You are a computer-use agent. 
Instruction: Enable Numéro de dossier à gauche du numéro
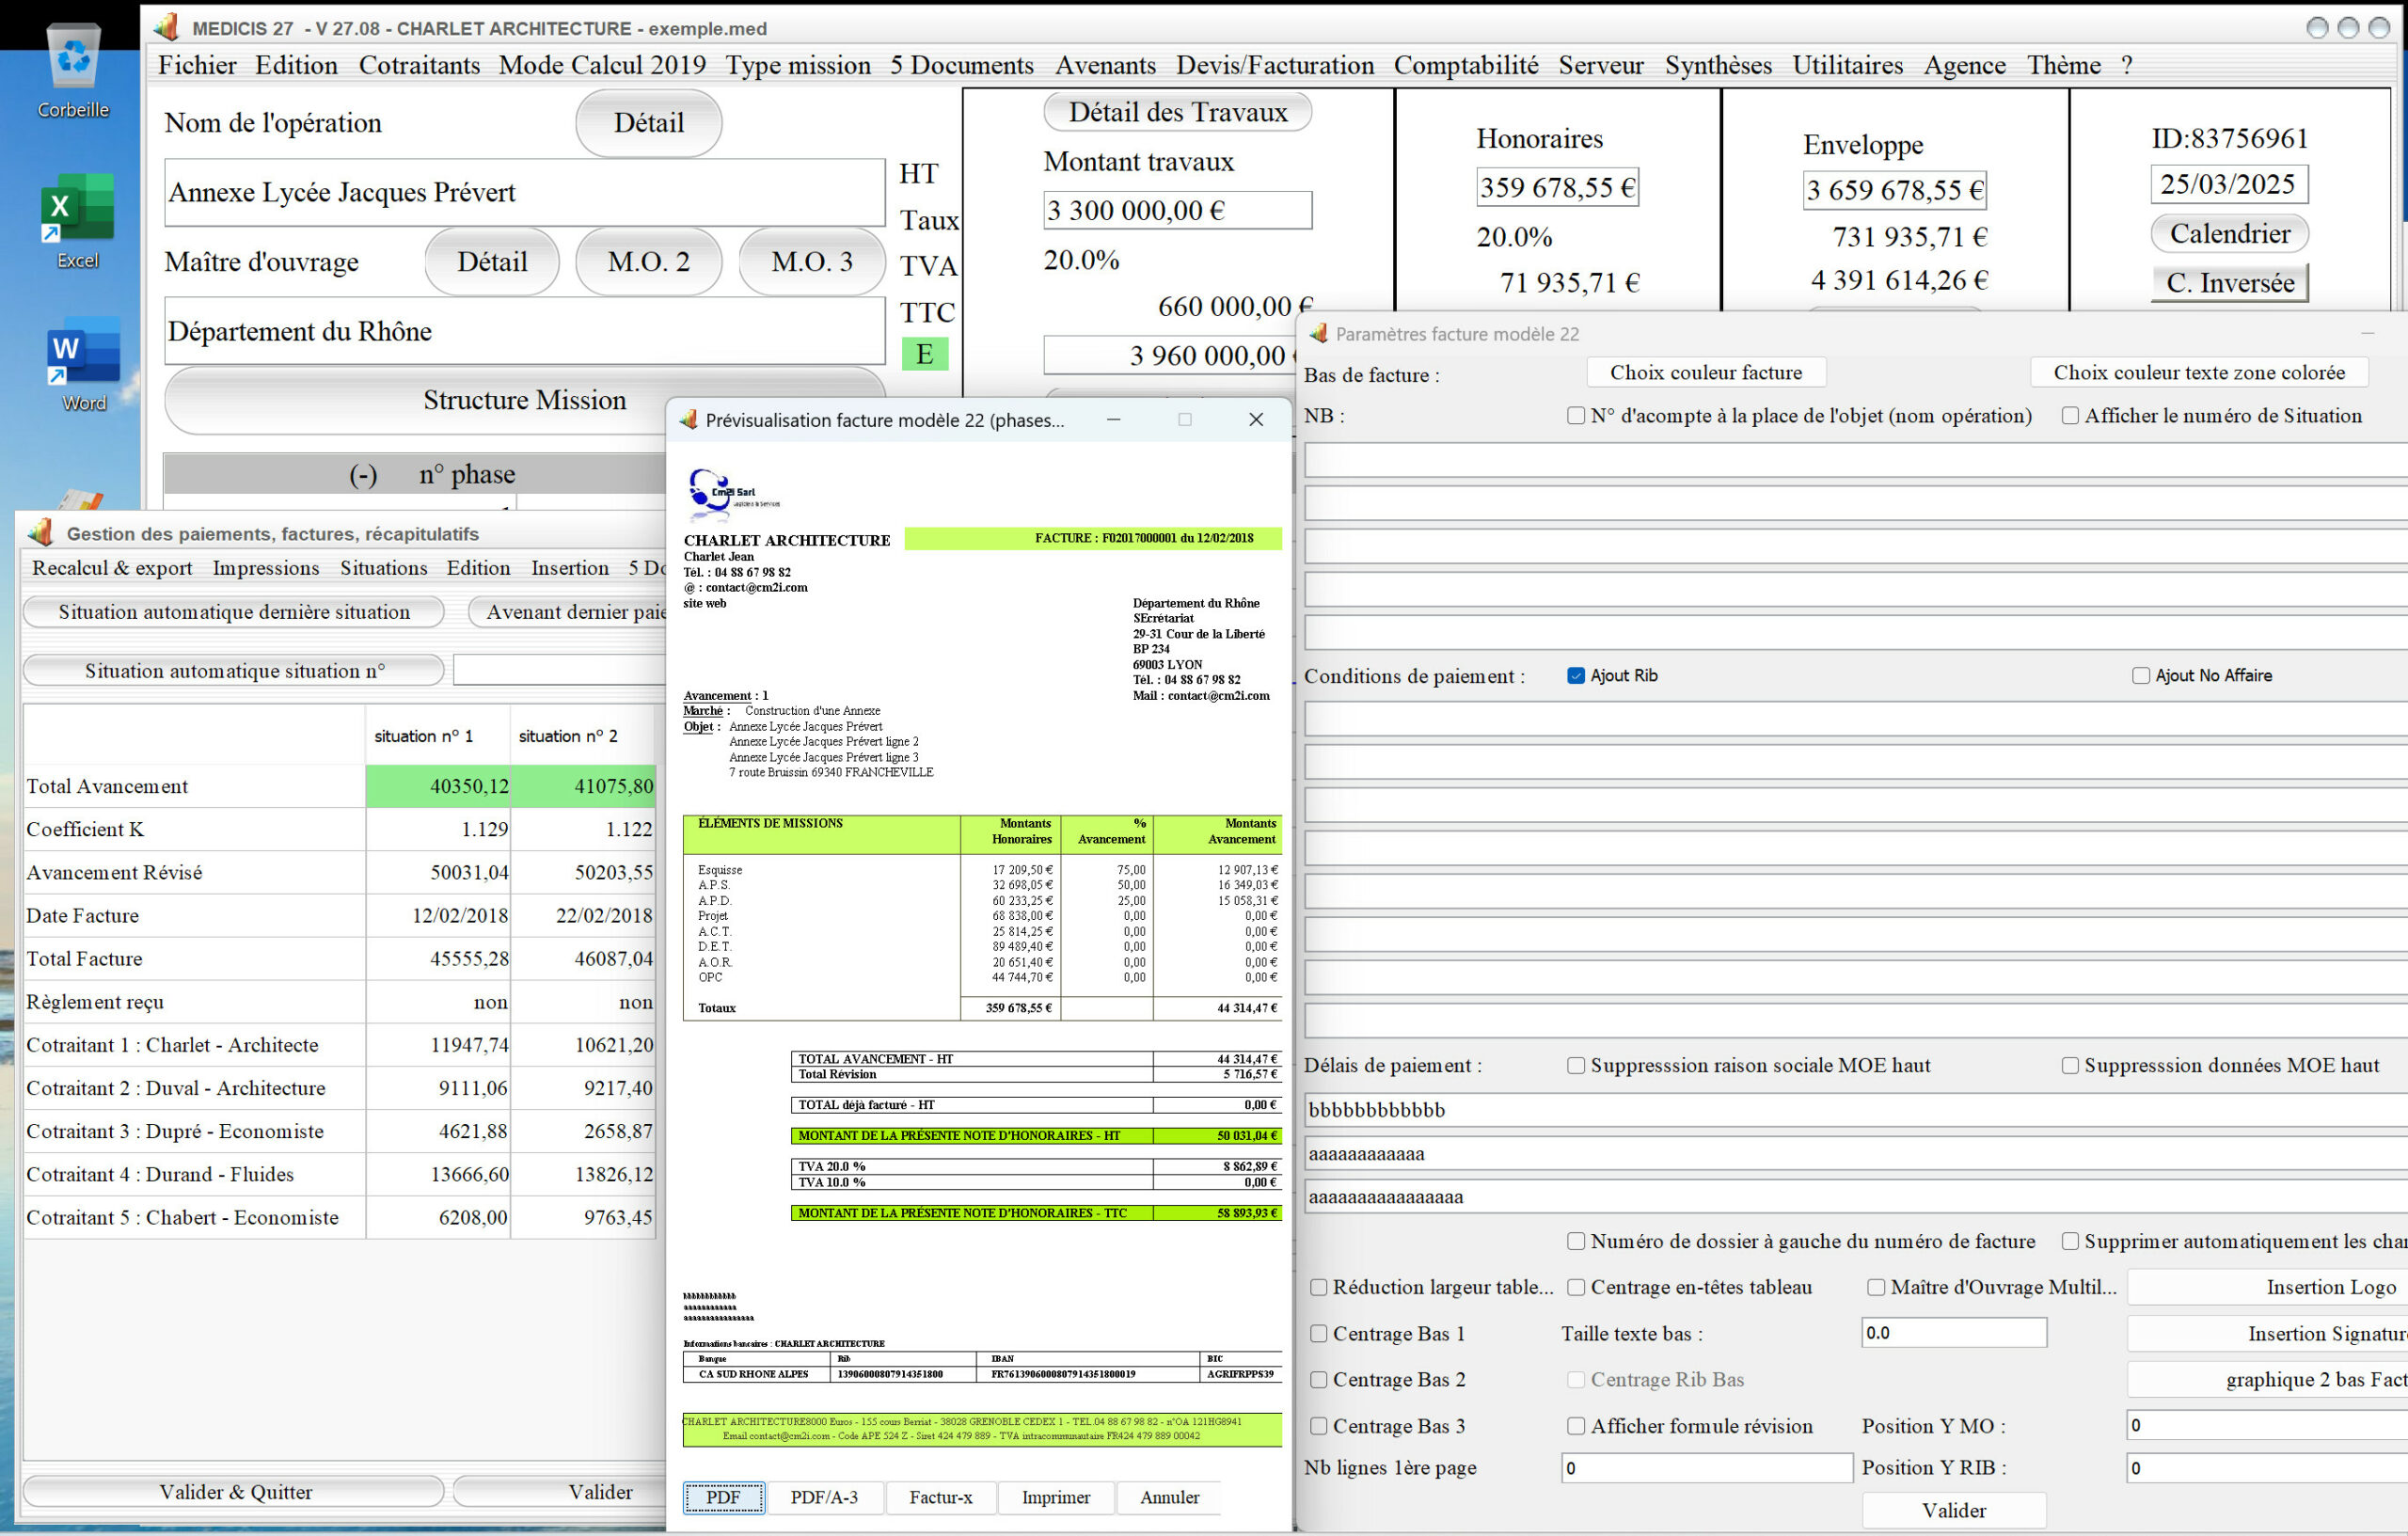[1576, 1241]
